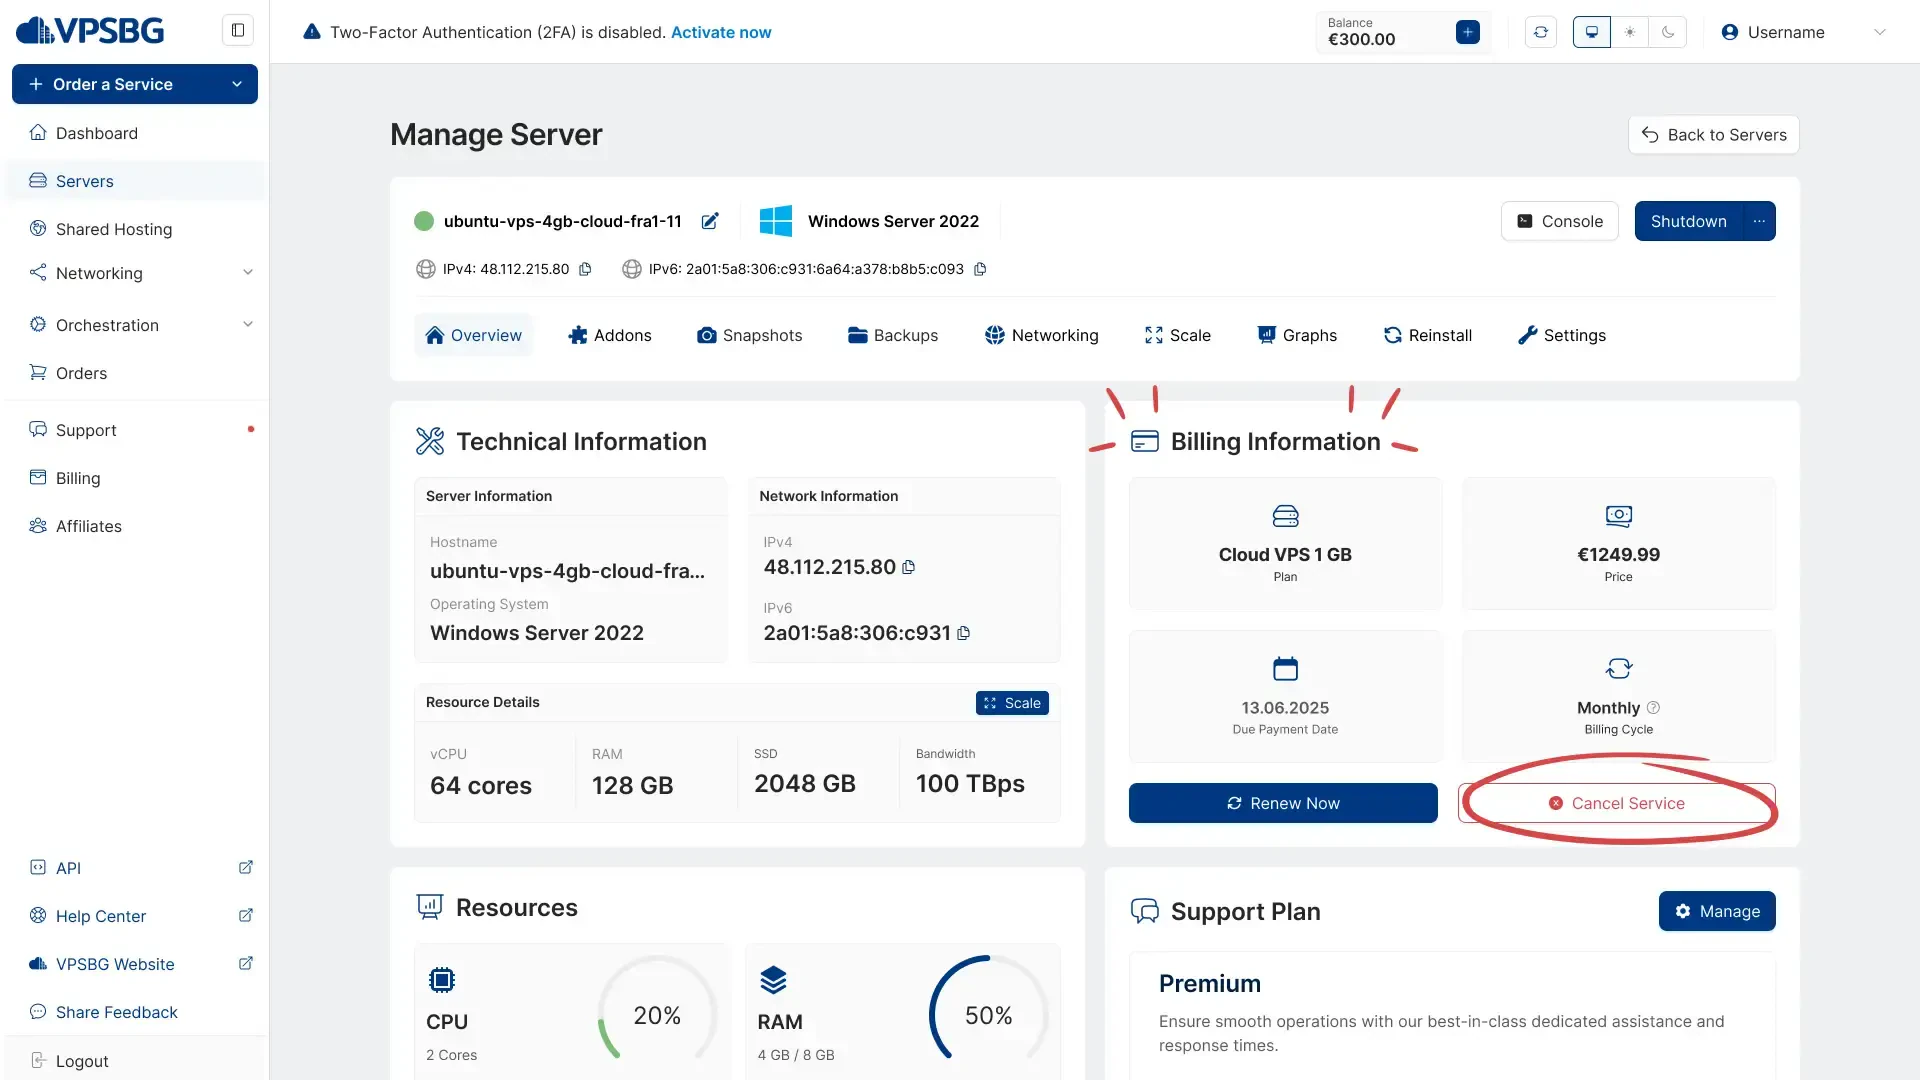Collapse the sidebar panel icon
The height and width of the screenshot is (1080, 1920).
pyautogui.click(x=238, y=30)
